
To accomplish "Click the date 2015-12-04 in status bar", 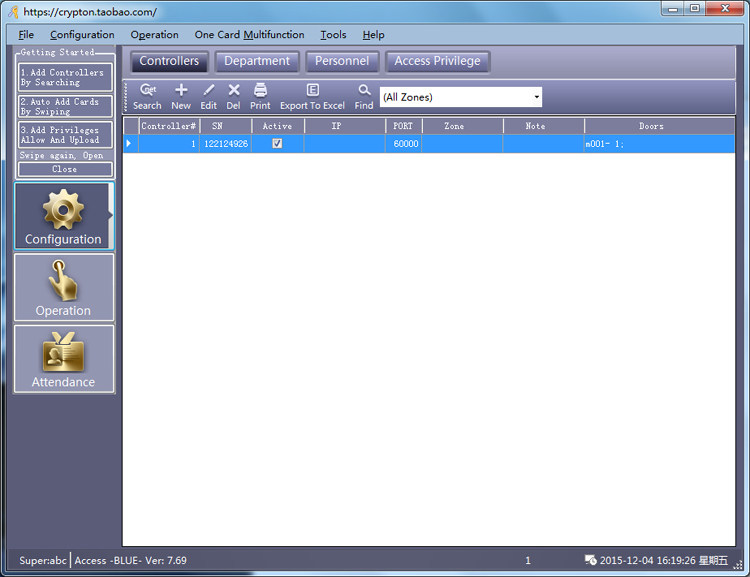I will [x=627, y=560].
